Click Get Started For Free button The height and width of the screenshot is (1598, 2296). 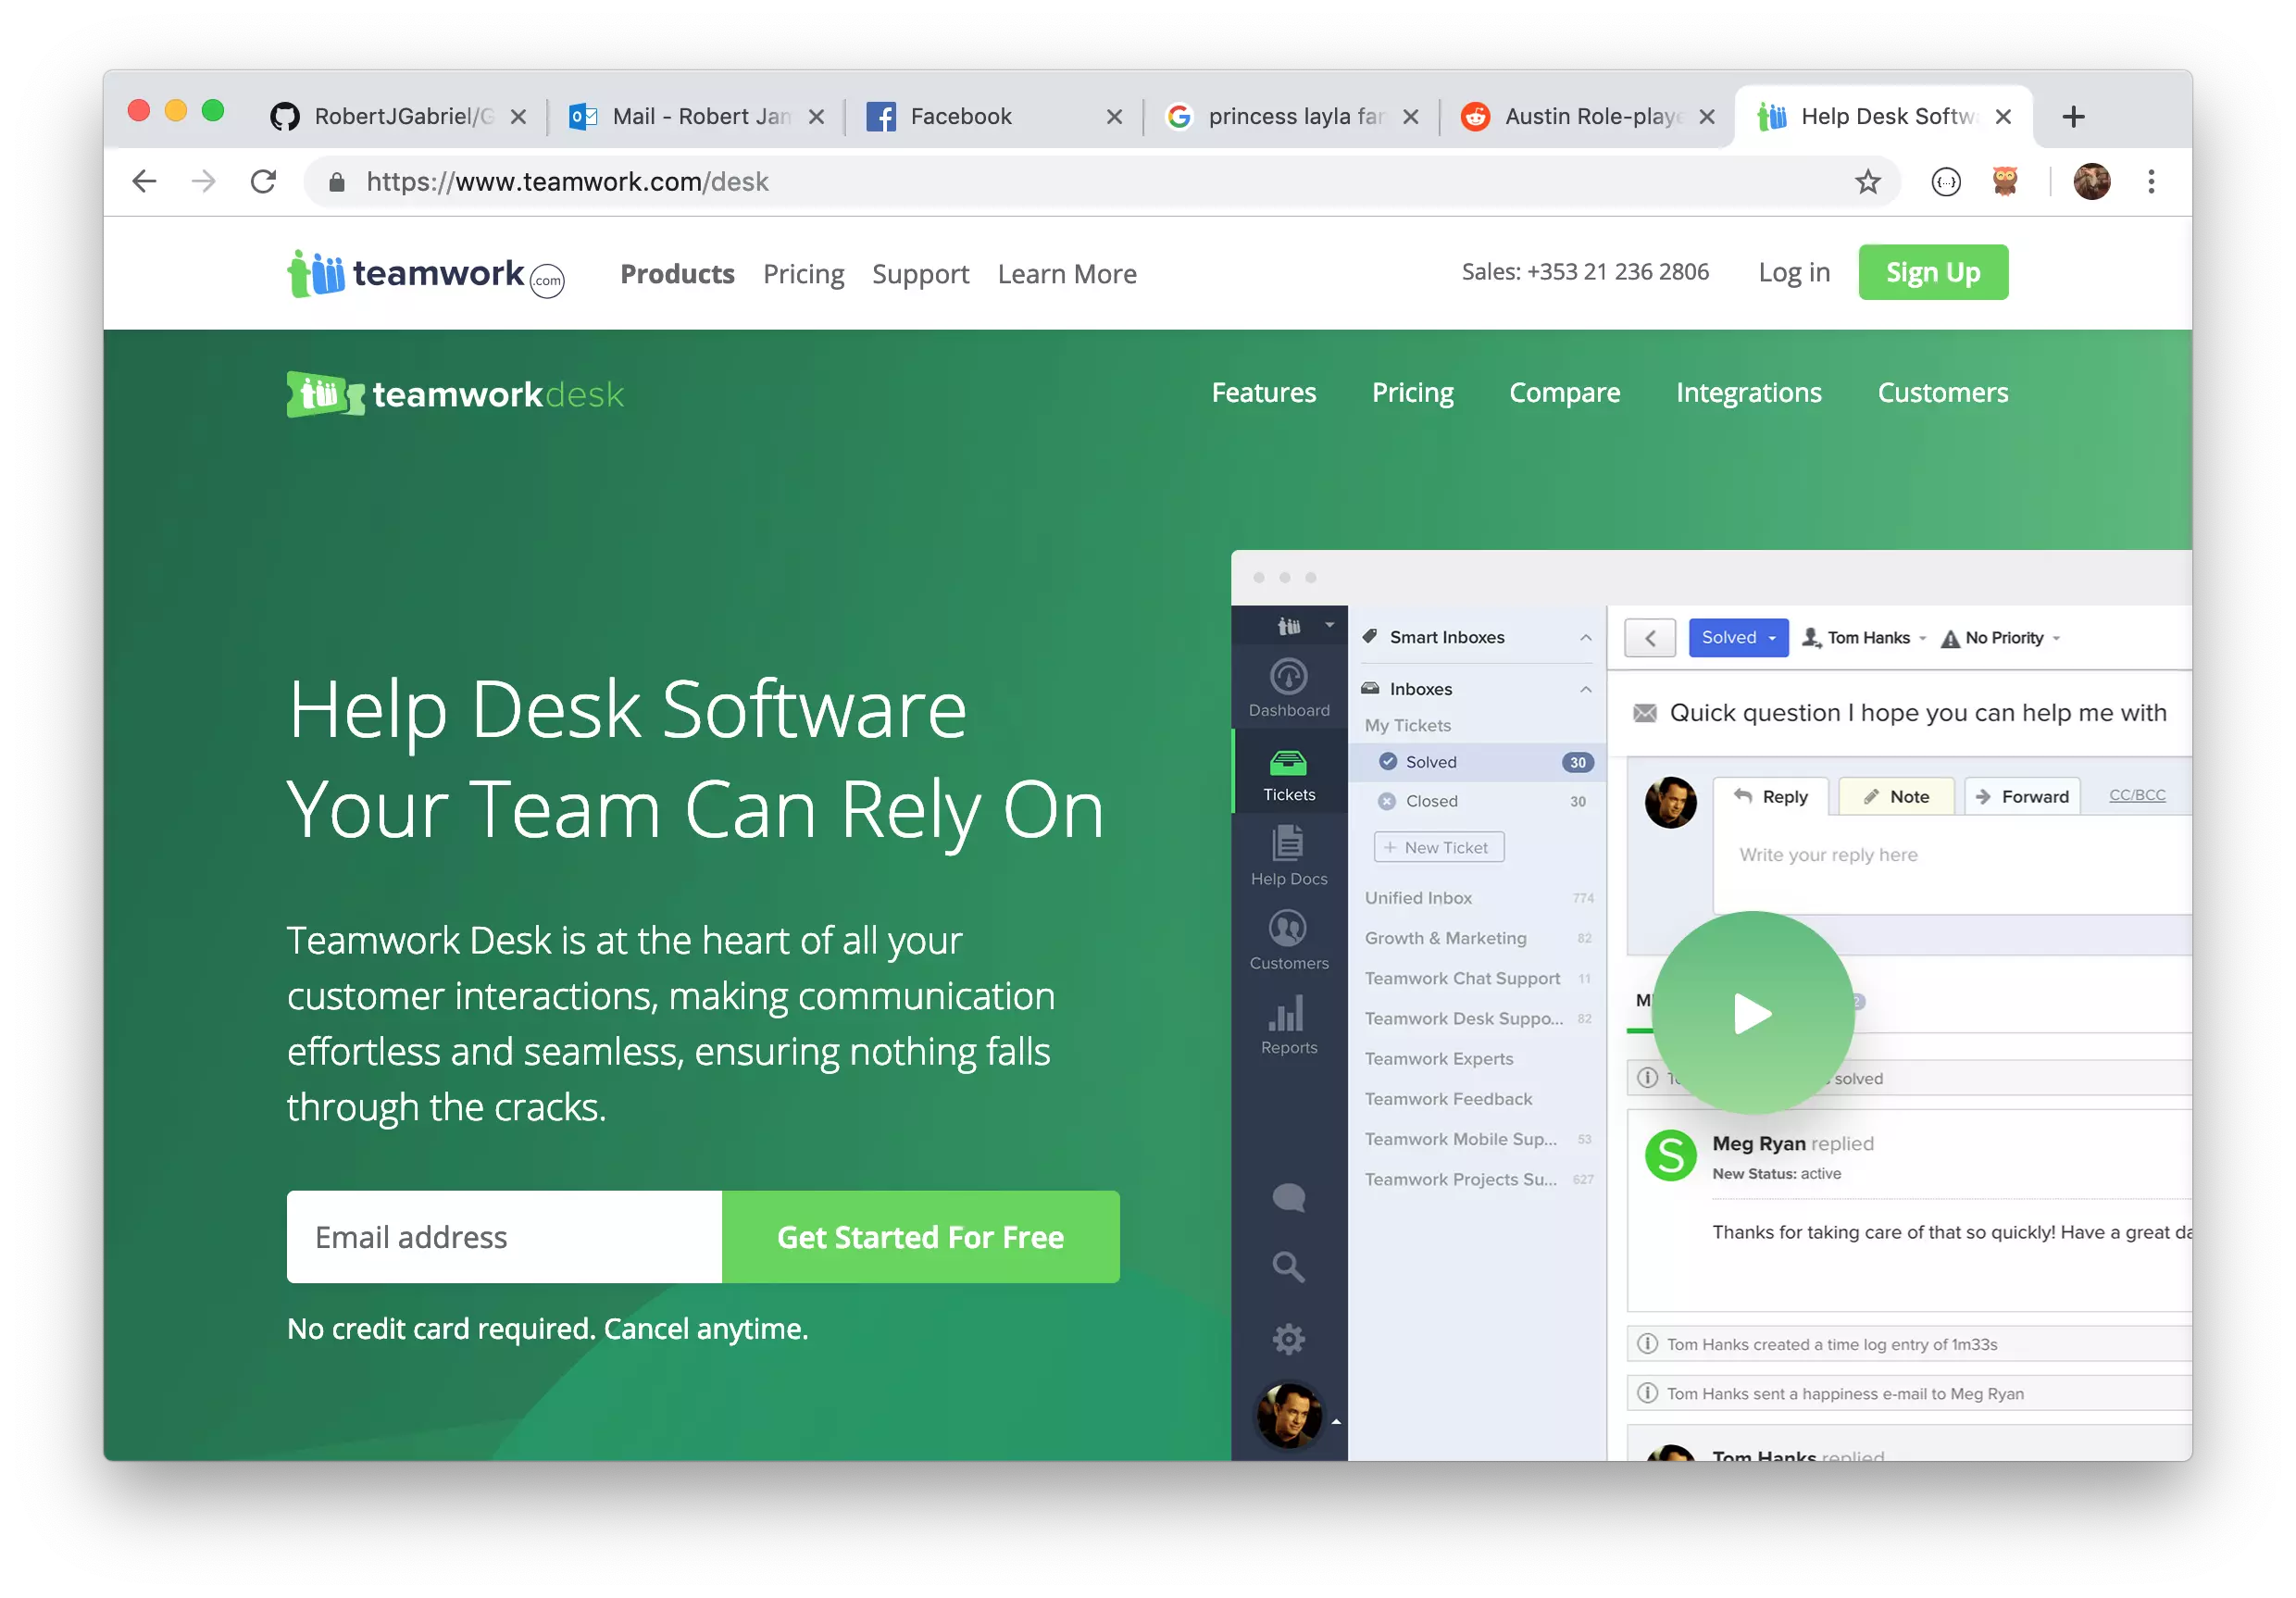(920, 1236)
